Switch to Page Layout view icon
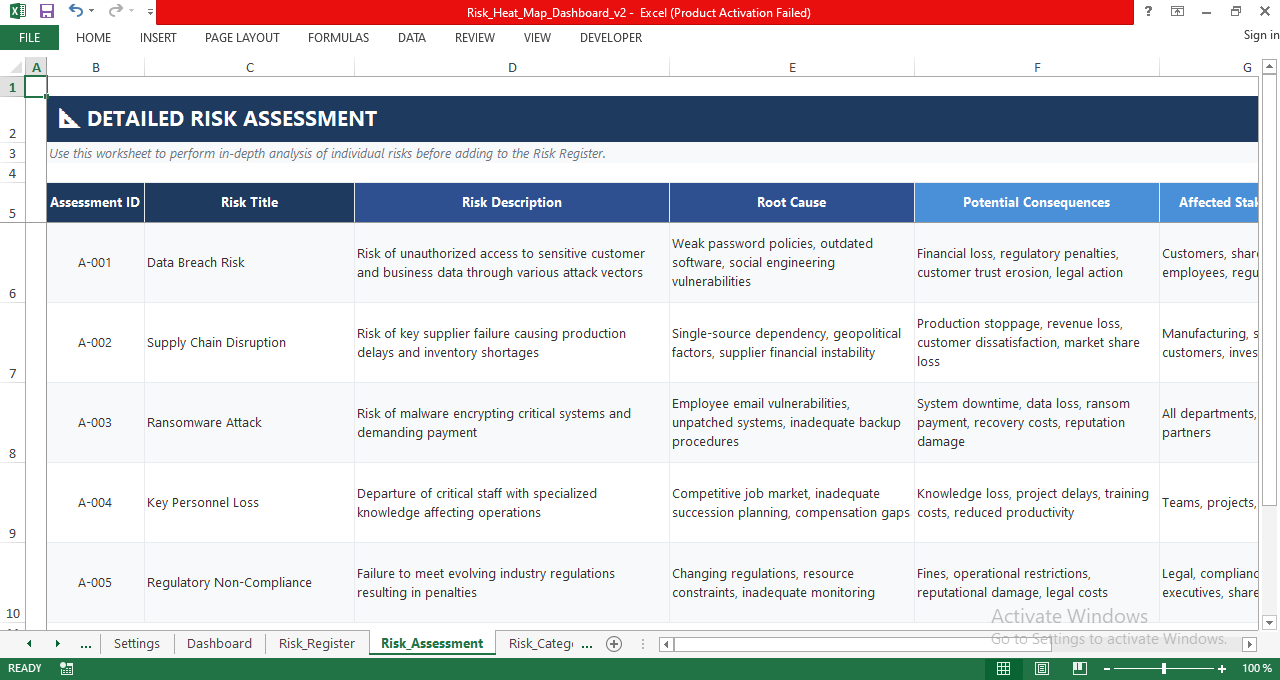 (1041, 668)
